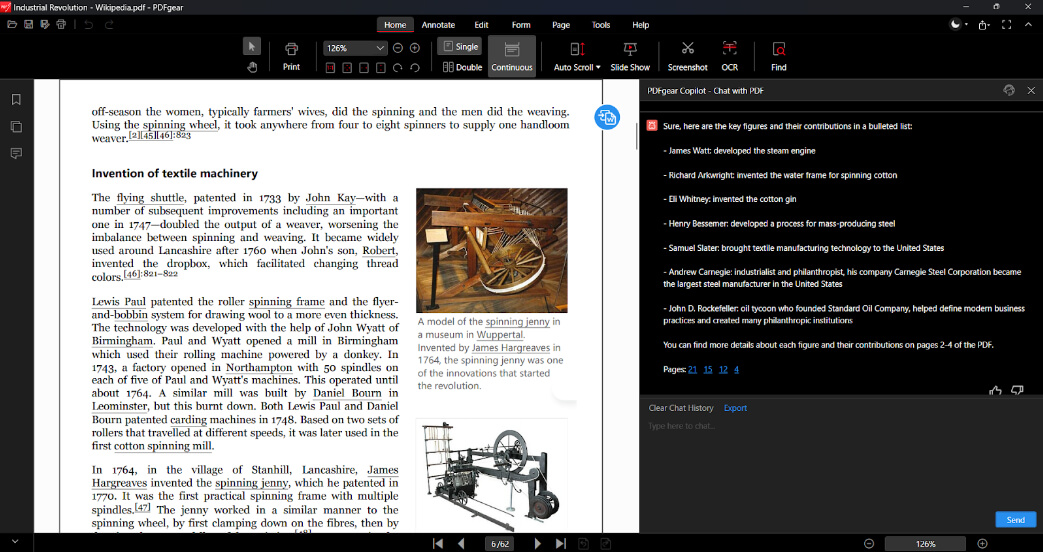
Task: Zoom in with the ribbon plus icon
Action: (414, 48)
